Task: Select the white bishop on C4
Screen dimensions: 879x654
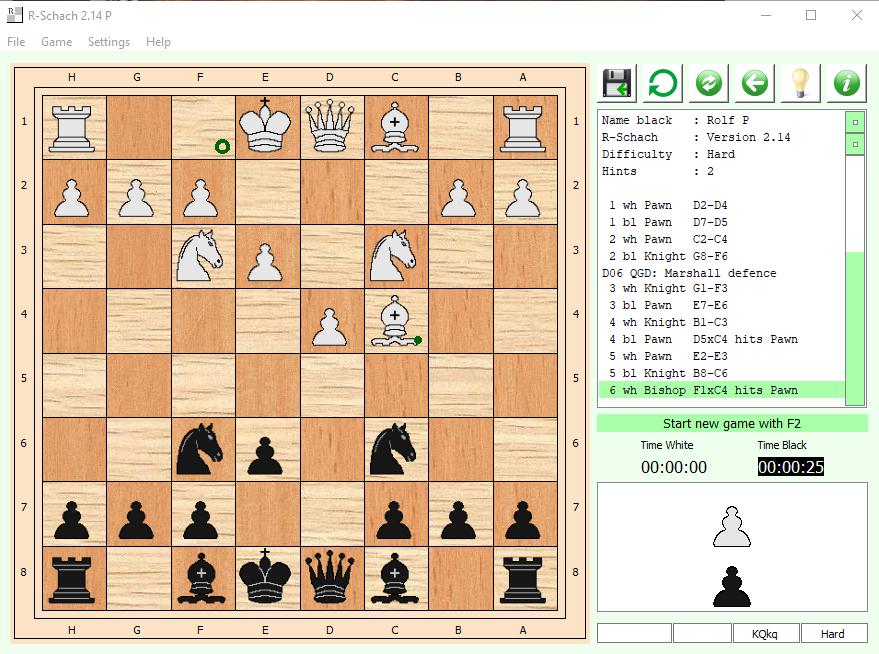Action: tap(395, 322)
